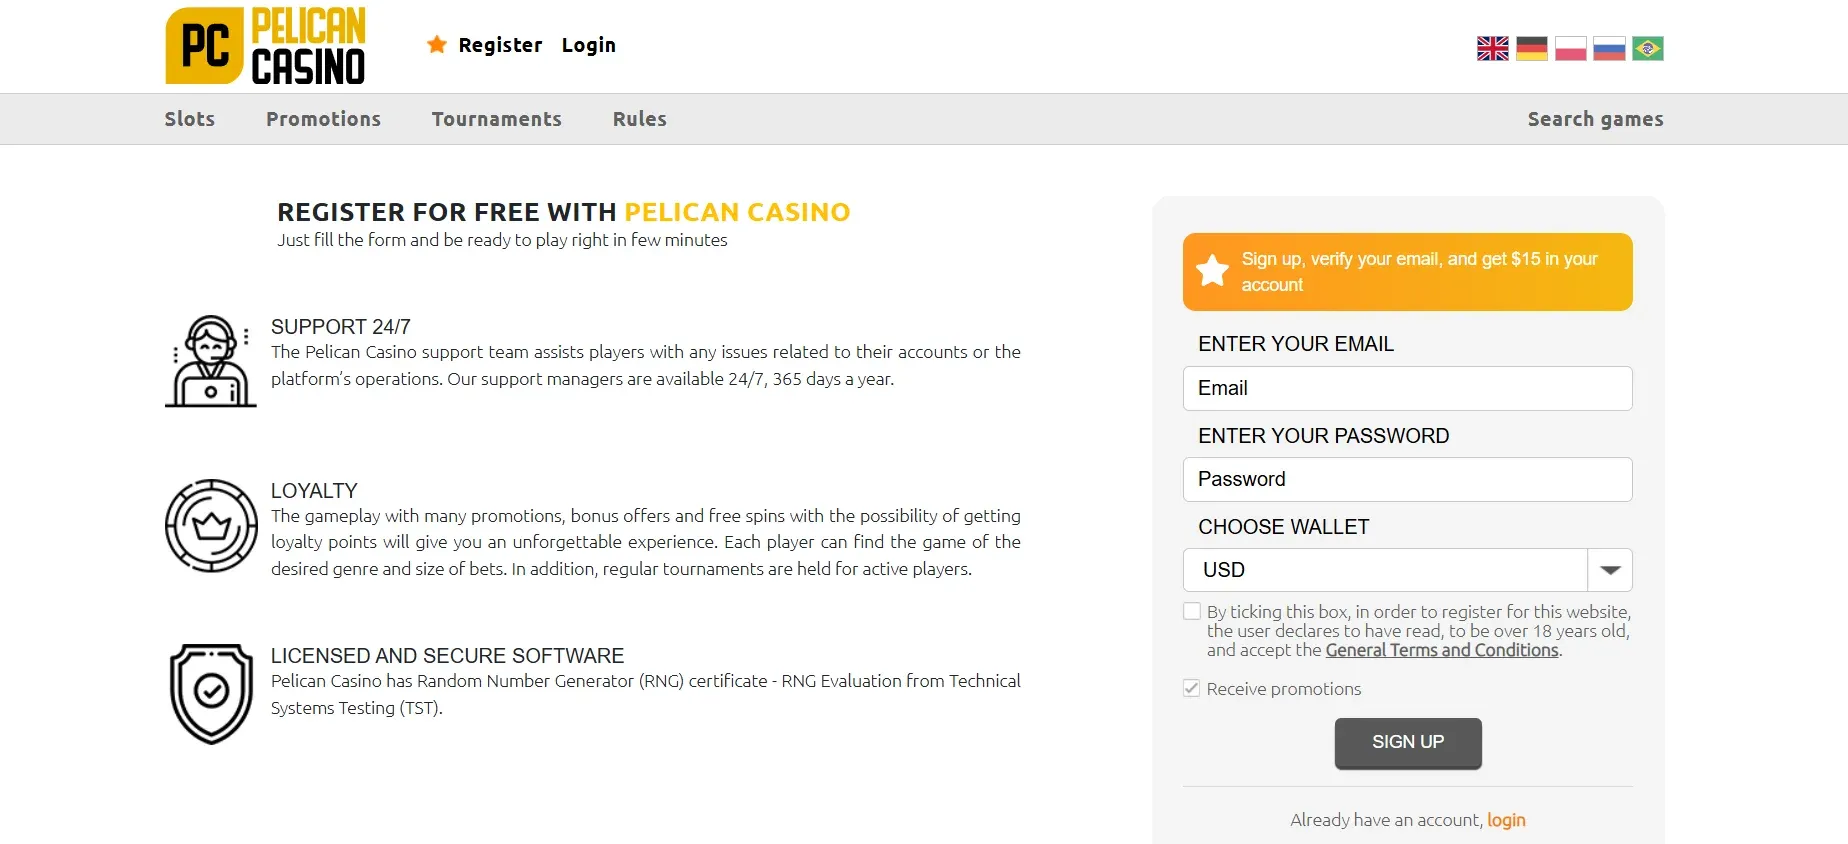Viewport: 1848px width, 844px height.
Task: Click the Brazilian flag language icon
Action: pos(1648,47)
